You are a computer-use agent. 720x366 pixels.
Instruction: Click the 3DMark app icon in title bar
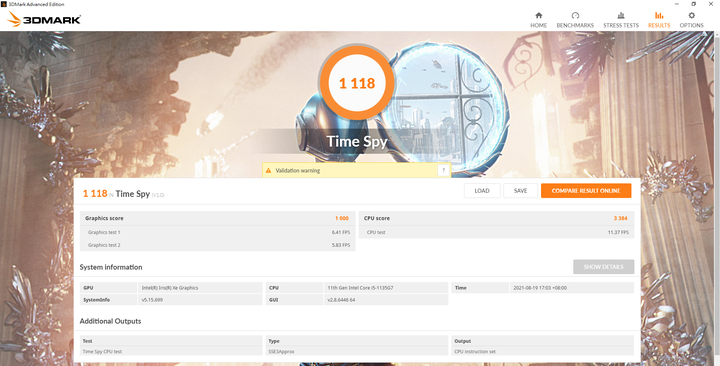pyautogui.click(x=4, y=4)
